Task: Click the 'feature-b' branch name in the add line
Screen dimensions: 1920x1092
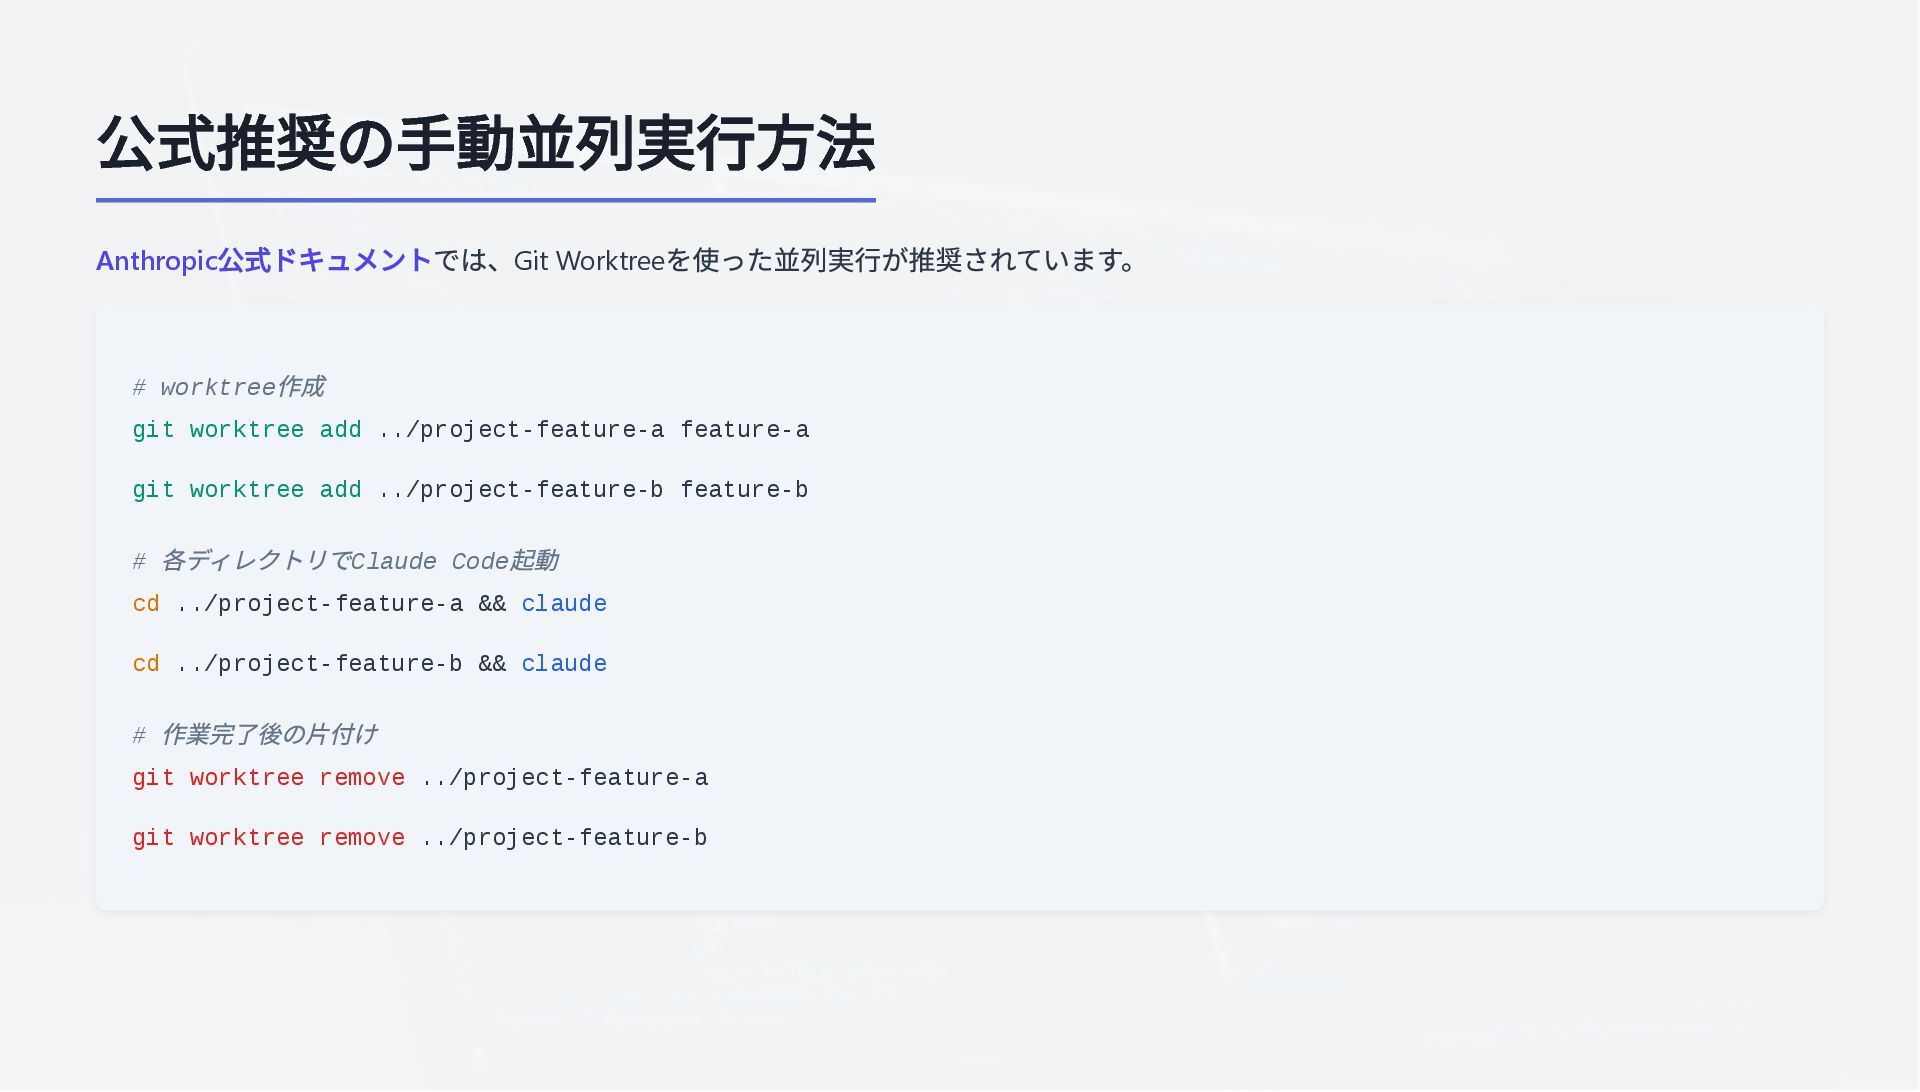Action: 744,491
